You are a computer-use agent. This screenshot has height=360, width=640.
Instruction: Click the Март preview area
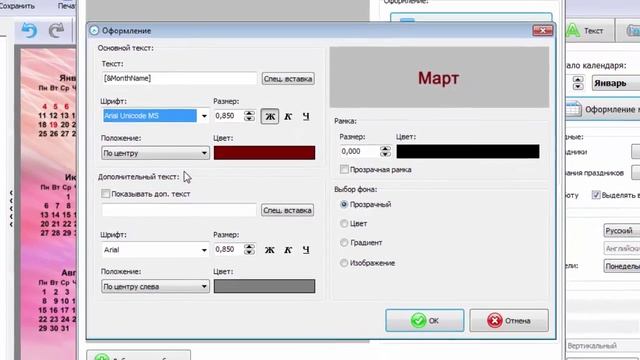click(x=439, y=78)
